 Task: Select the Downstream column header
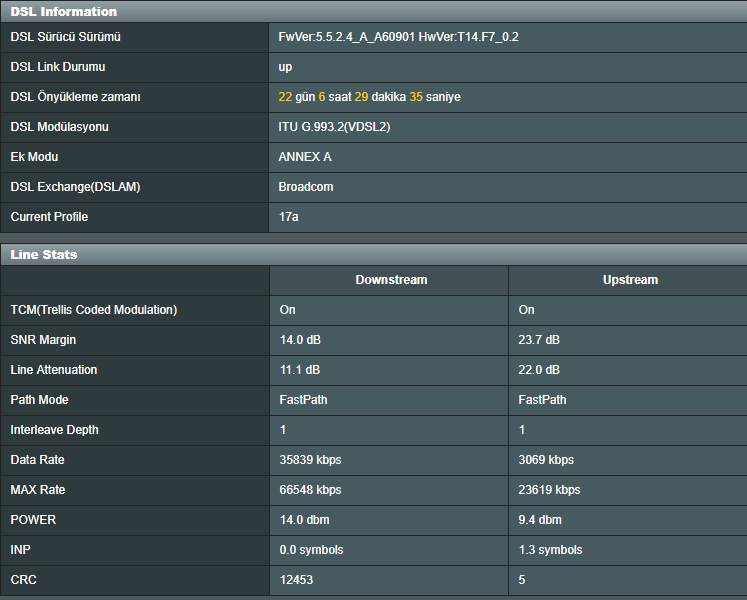pos(391,280)
